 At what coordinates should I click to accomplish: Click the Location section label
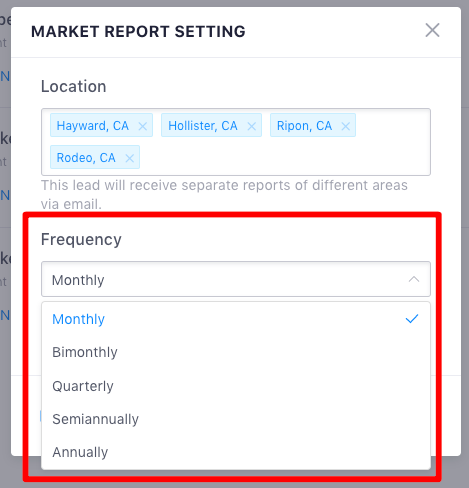point(74,86)
